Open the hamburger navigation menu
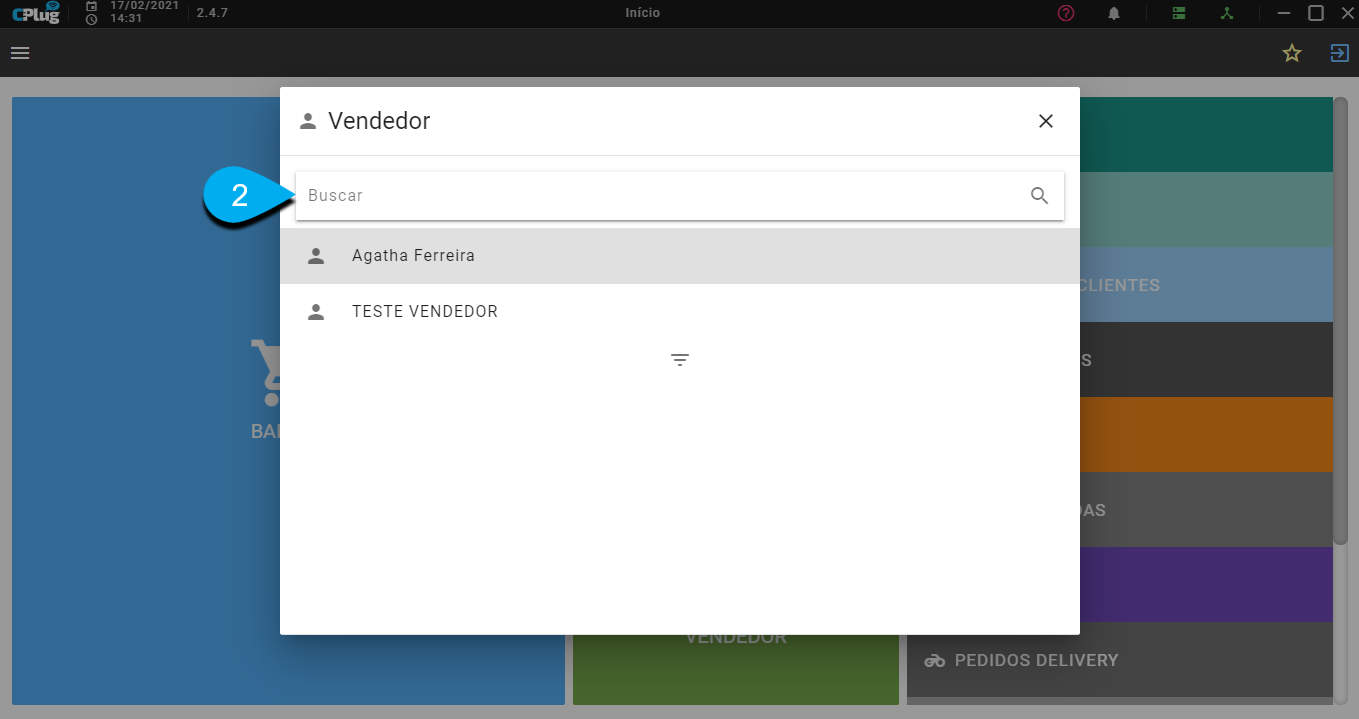1359x719 pixels. coord(20,53)
